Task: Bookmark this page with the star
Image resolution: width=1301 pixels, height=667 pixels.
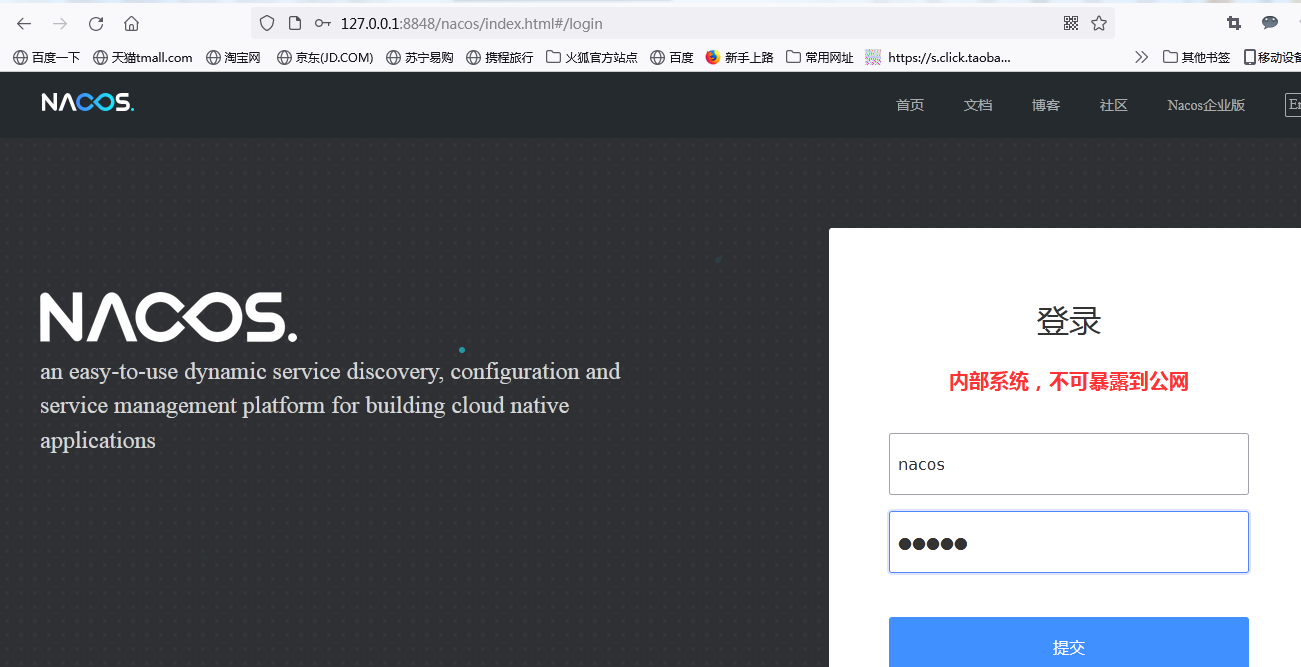Action: [1099, 23]
